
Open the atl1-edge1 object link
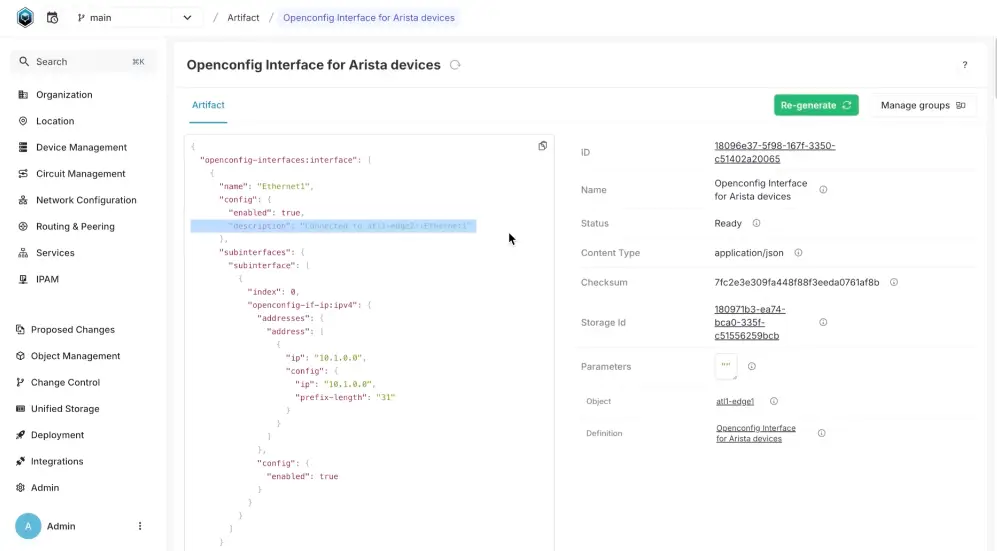click(x=734, y=401)
